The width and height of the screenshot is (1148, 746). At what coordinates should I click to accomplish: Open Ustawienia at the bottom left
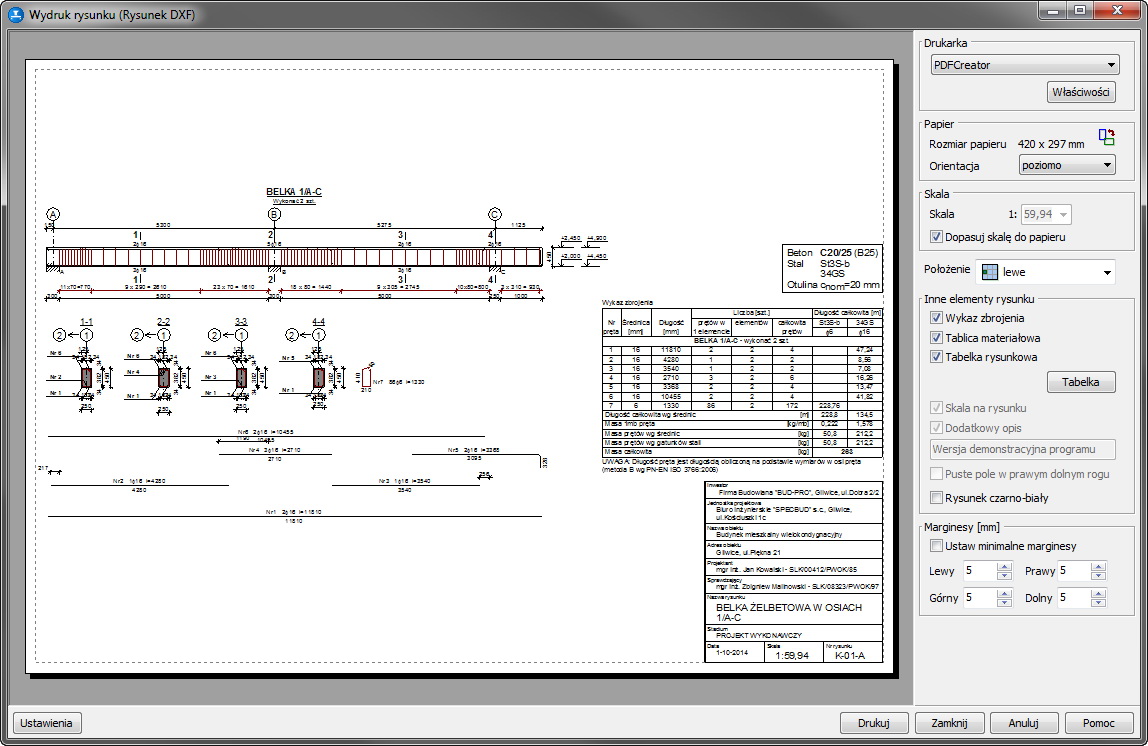point(46,723)
